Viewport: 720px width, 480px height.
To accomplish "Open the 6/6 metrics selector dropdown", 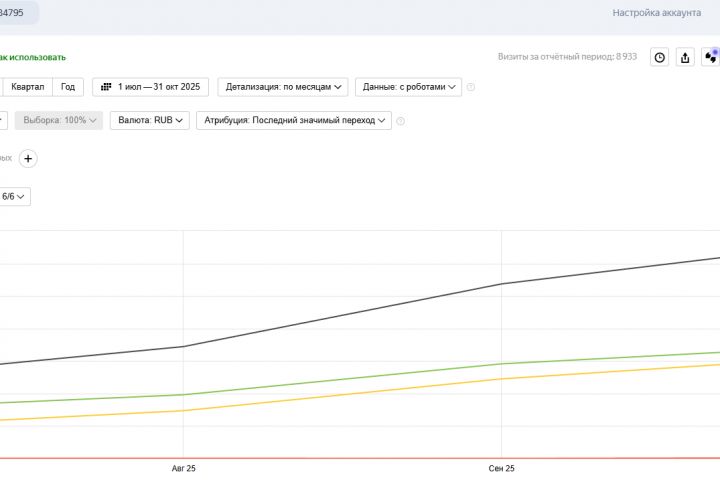I will point(14,196).
